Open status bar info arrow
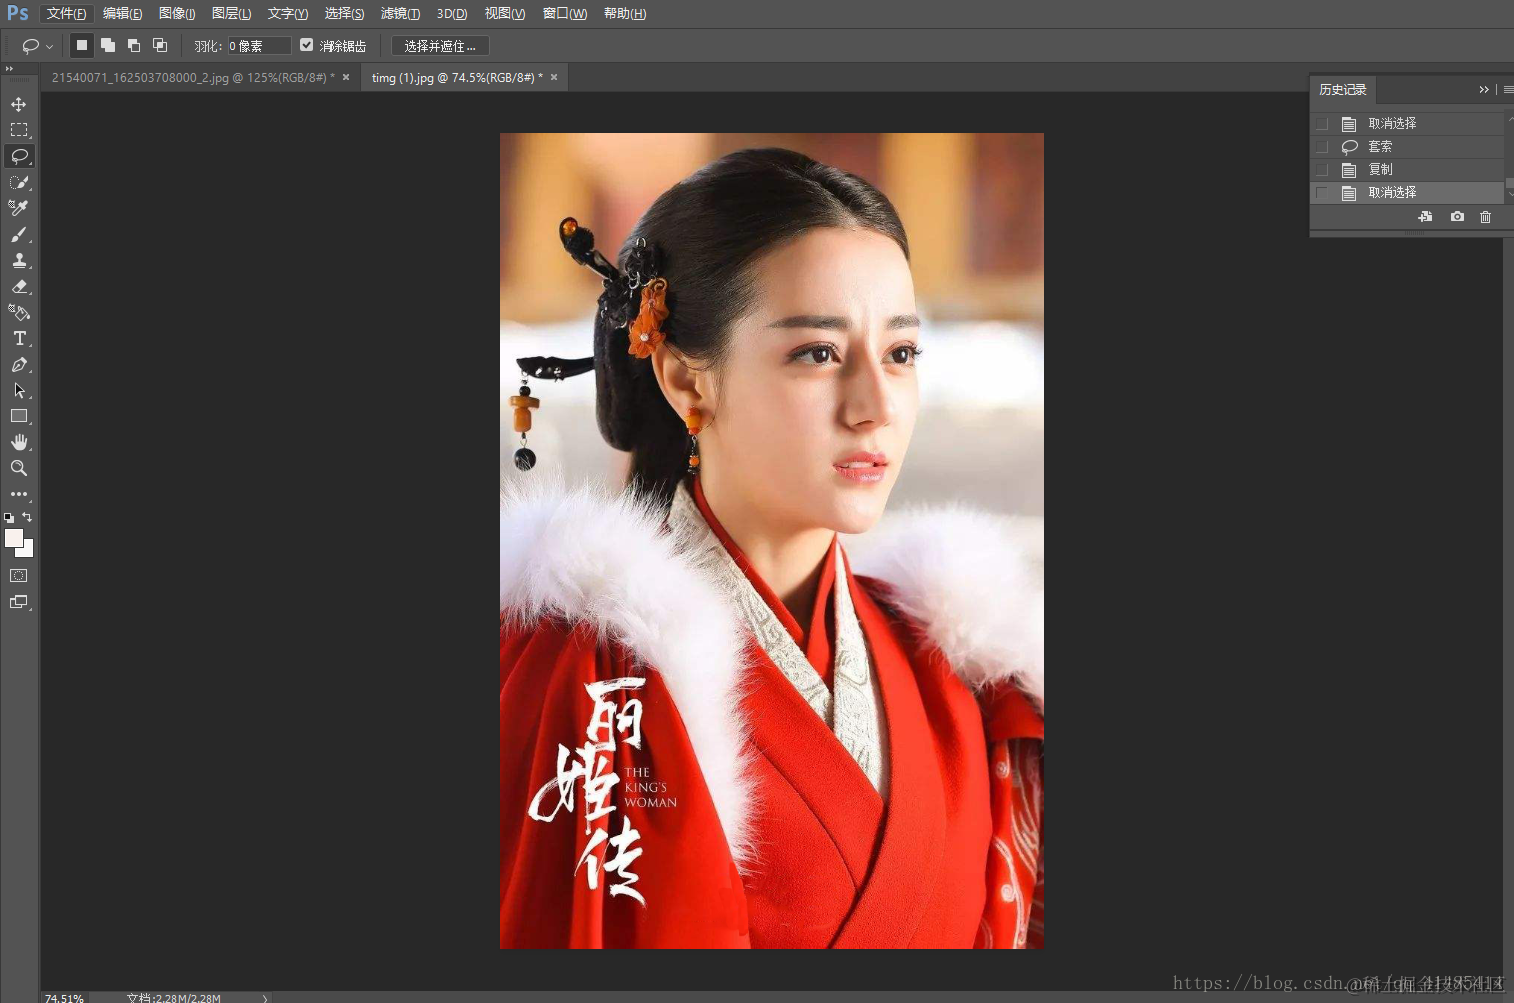The width and height of the screenshot is (1514, 1003). click(x=265, y=997)
